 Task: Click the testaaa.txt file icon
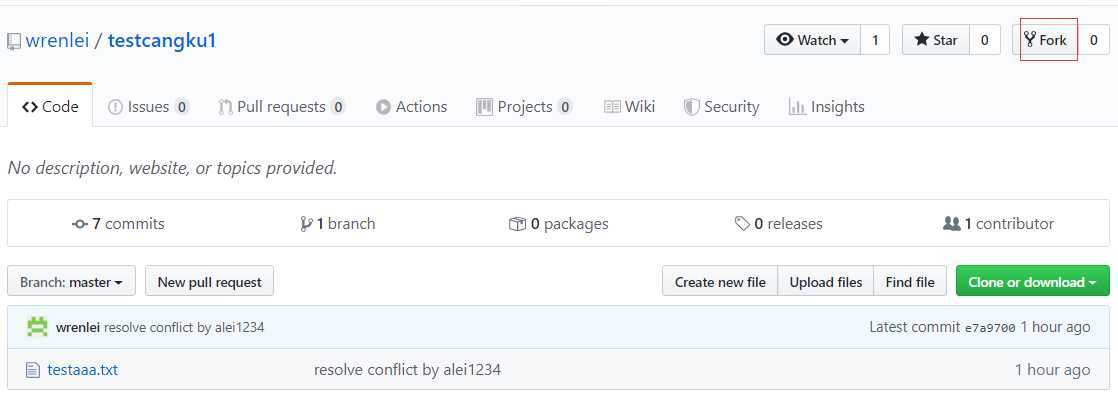tap(32, 370)
